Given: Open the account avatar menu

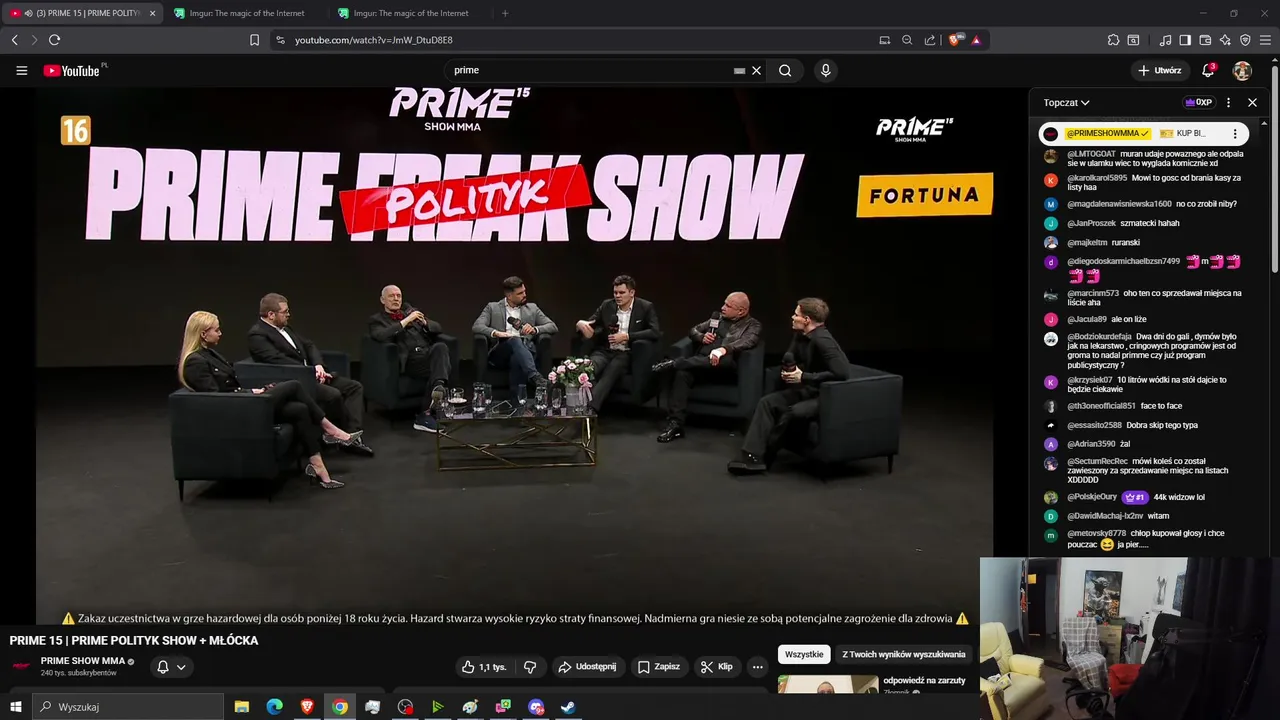Looking at the screenshot, I should coord(1242,71).
